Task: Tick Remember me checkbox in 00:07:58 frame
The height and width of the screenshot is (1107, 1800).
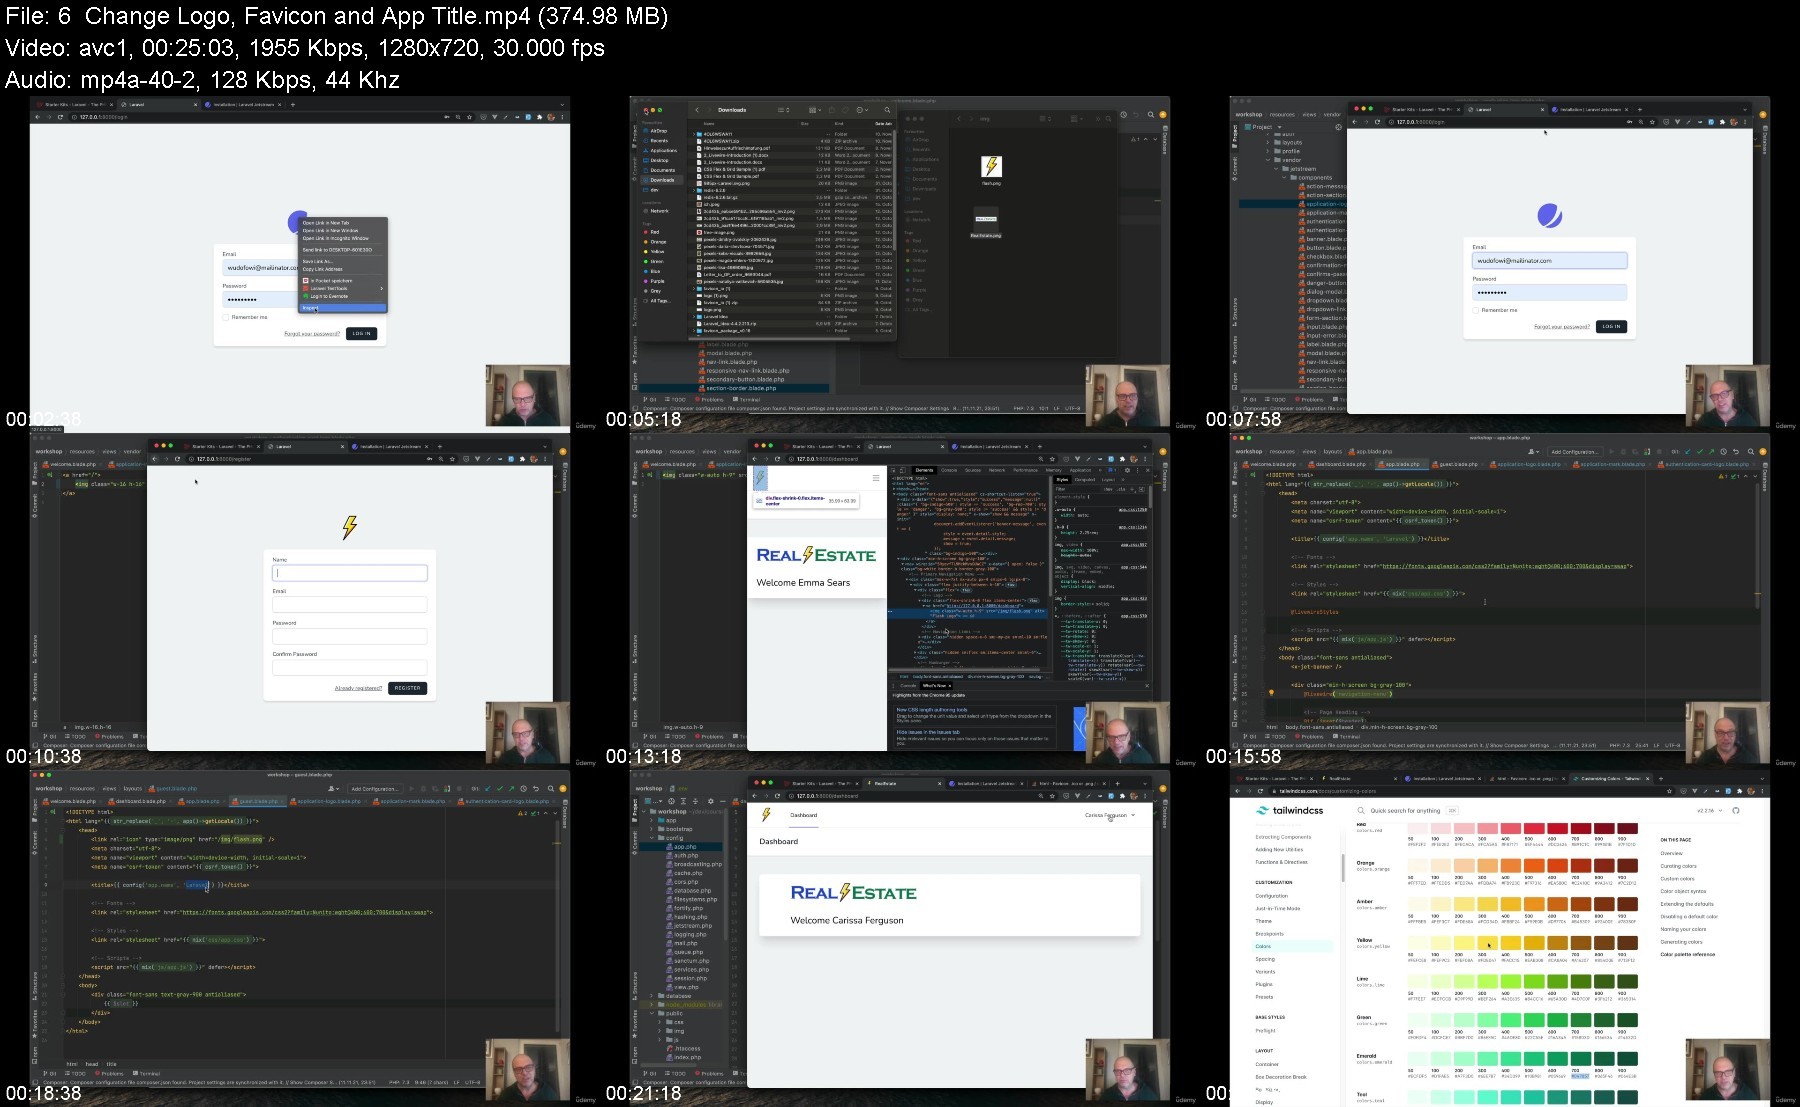Action: click(x=1476, y=310)
